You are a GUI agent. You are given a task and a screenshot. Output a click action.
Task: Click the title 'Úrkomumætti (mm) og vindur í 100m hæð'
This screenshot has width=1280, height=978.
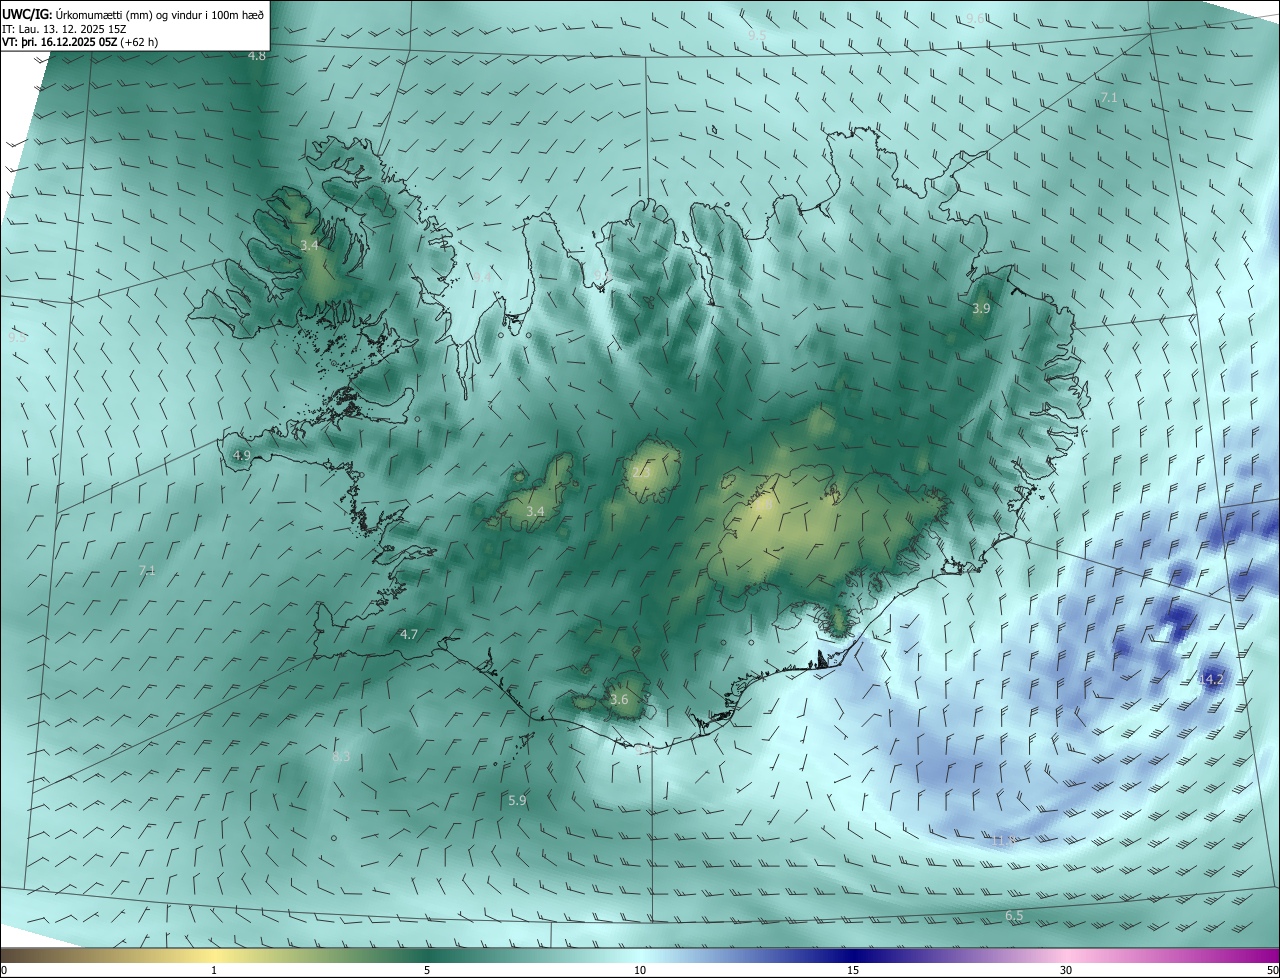point(160,14)
